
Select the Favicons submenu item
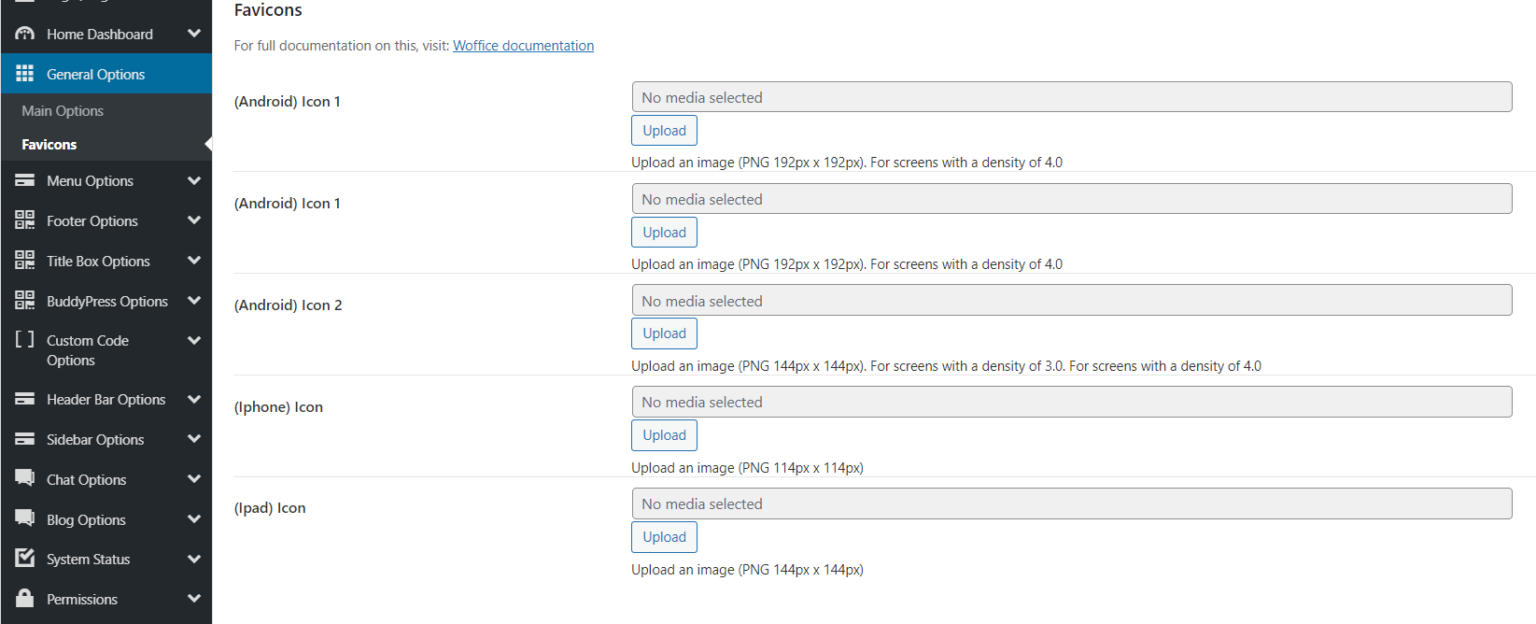(49, 145)
